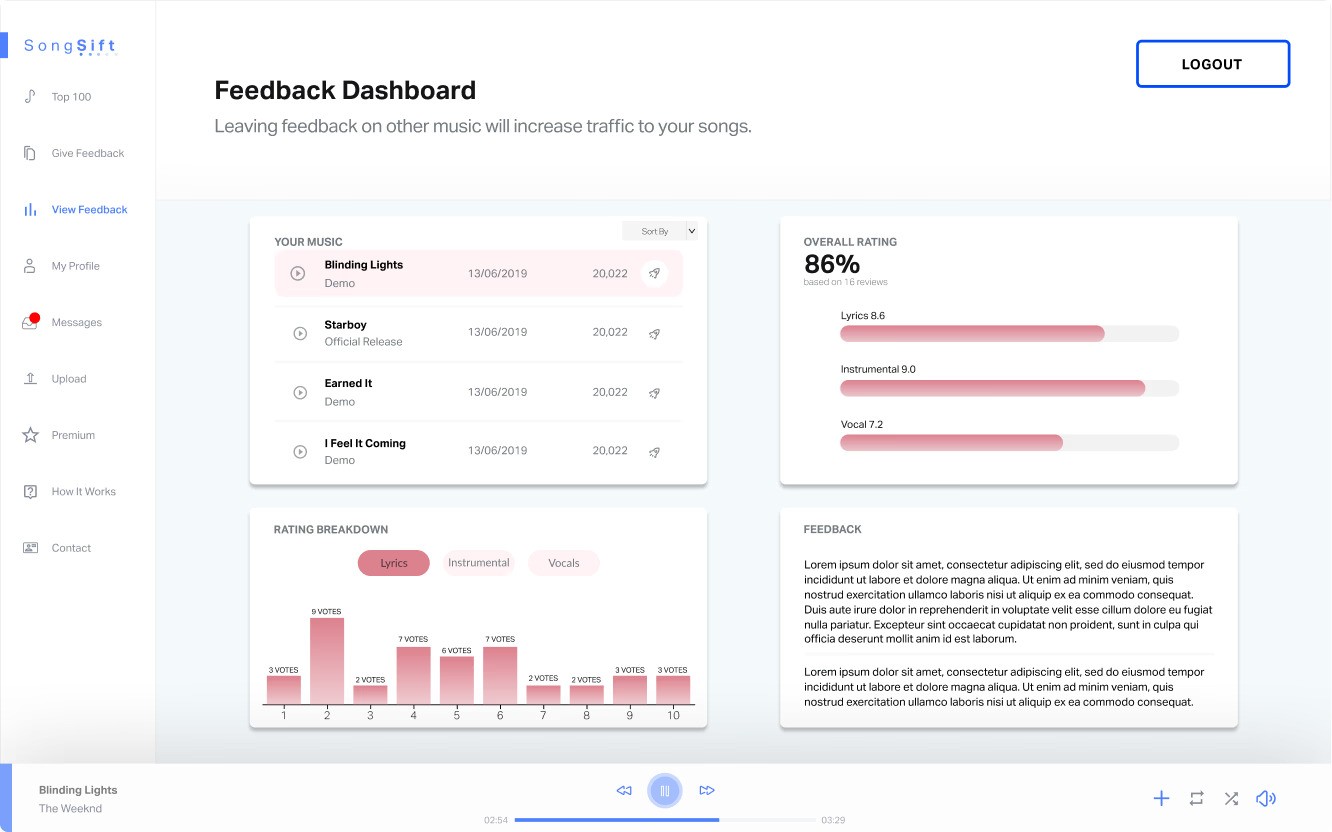The height and width of the screenshot is (832, 1332).
Task: Select the Instrumental rating tab
Action: [x=479, y=563]
